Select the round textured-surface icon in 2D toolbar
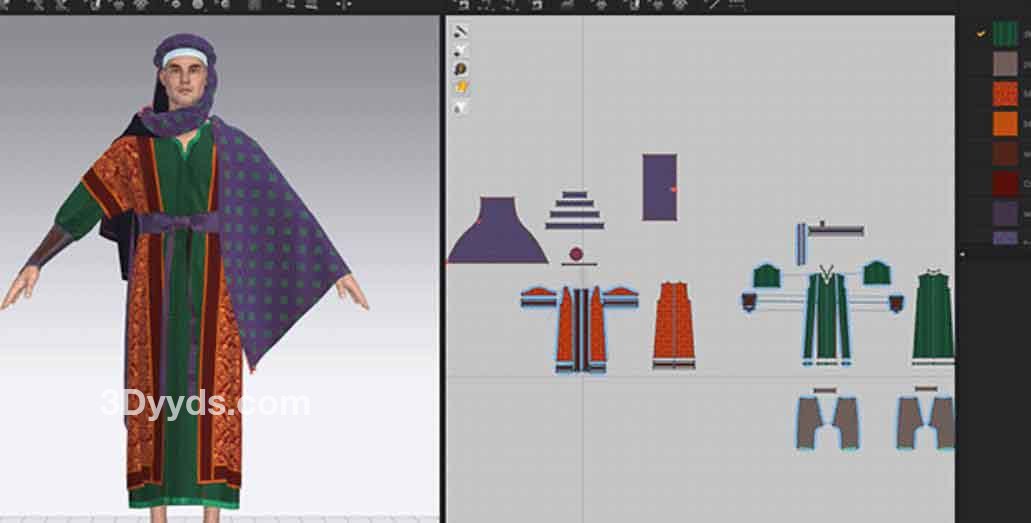 click(x=461, y=69)
